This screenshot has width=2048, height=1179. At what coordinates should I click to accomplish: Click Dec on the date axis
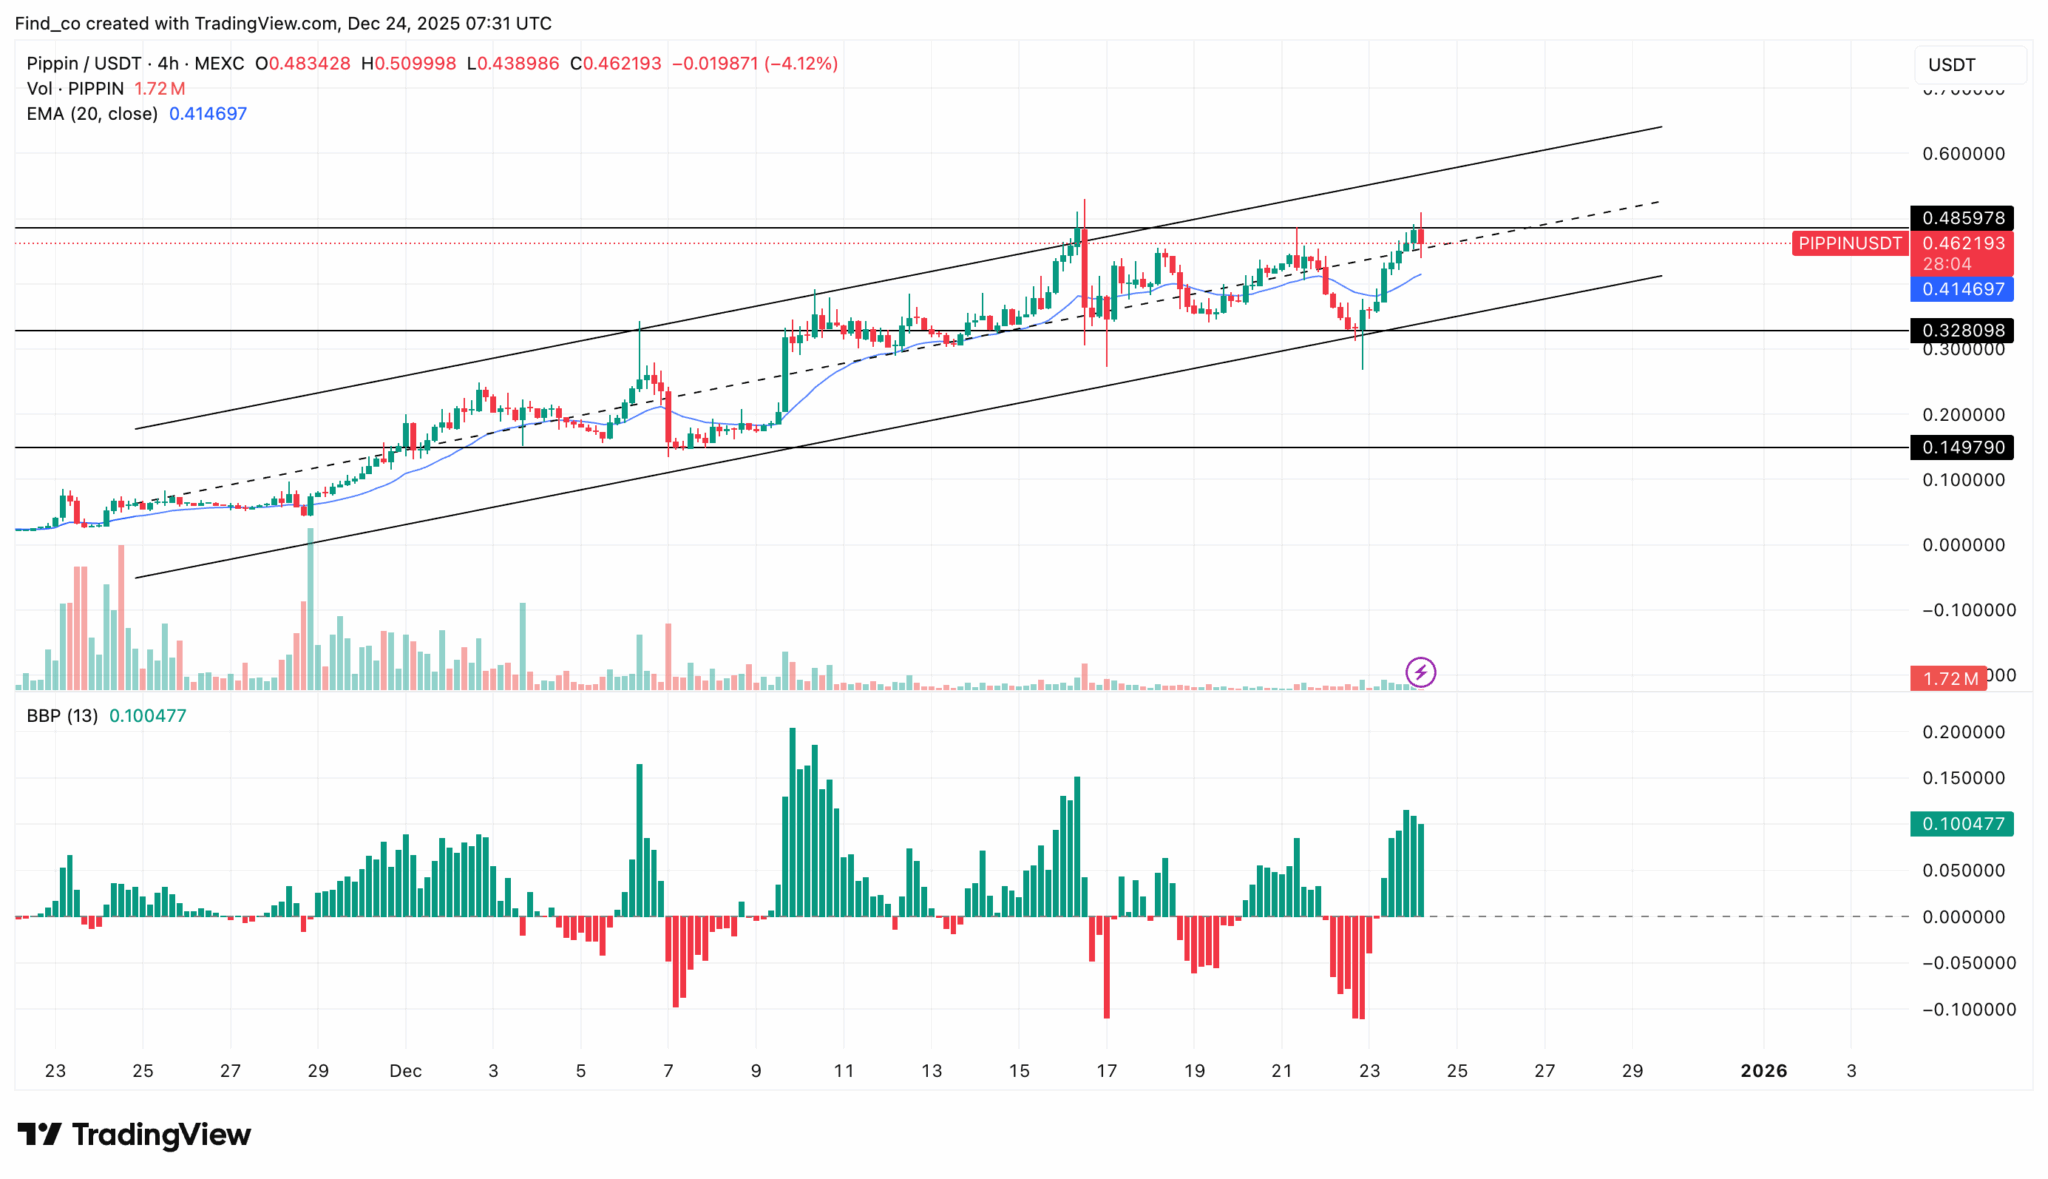tap(405, 1070)
